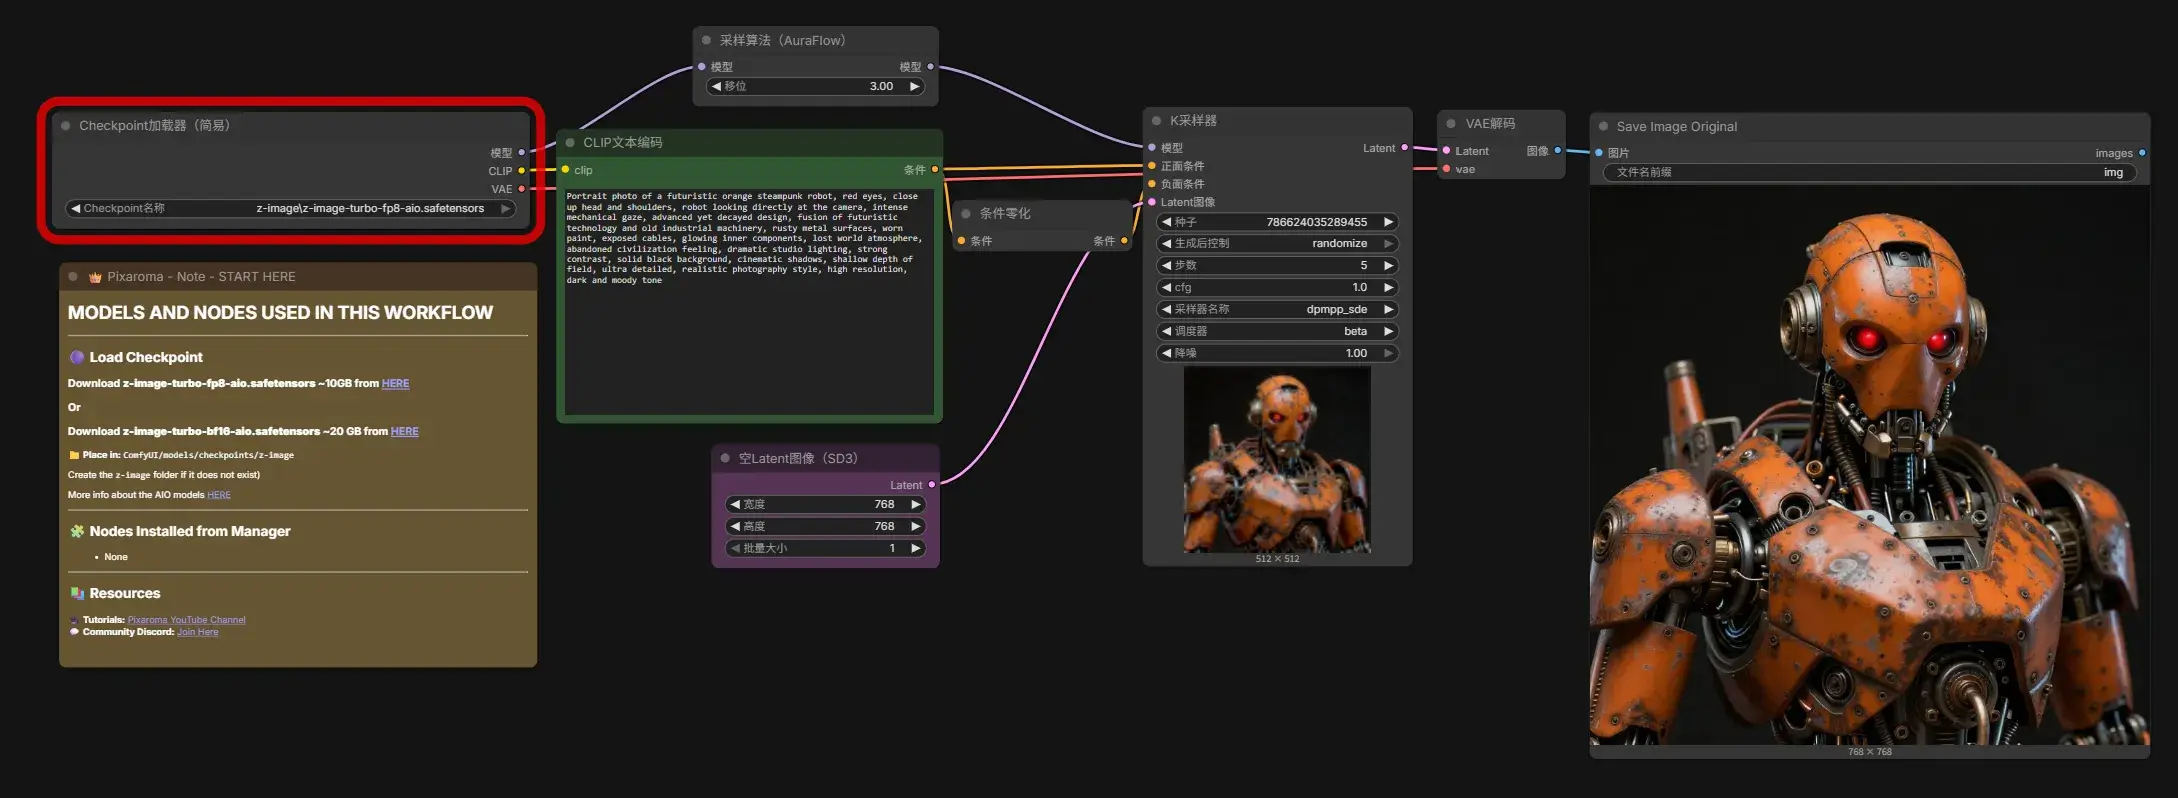Collapse the Save Image Original node dot

pyautogui.click(x=1603, y=126)
